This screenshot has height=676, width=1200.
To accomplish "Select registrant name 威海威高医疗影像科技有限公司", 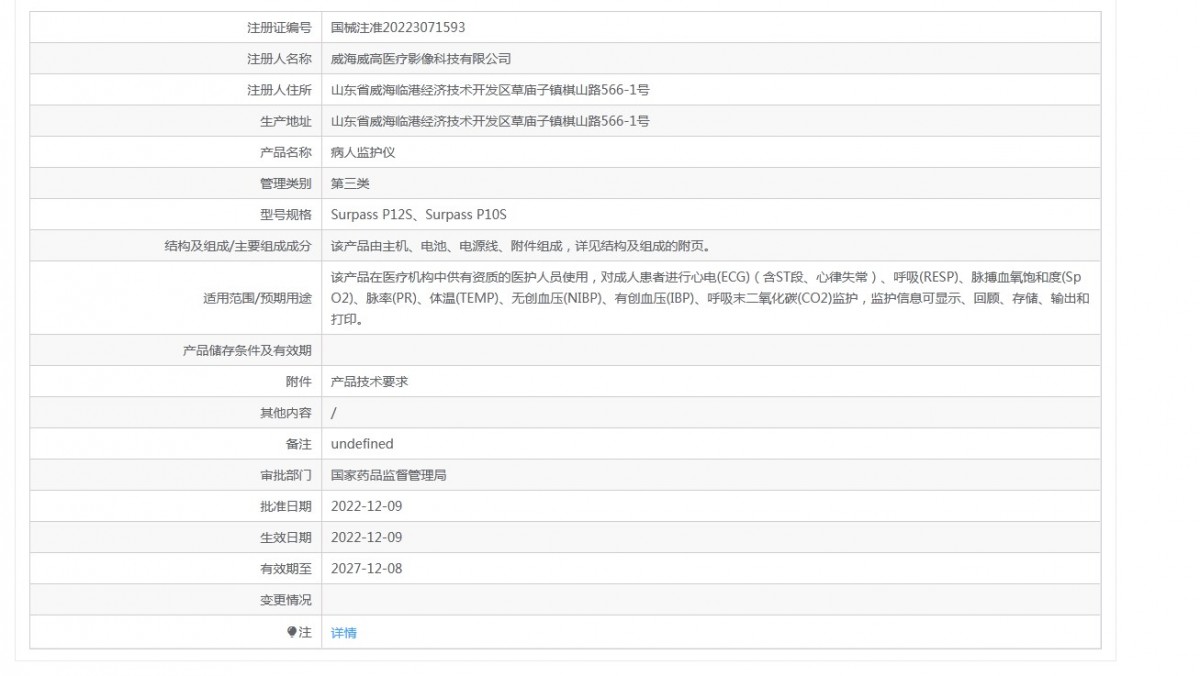I will (421, 59).
